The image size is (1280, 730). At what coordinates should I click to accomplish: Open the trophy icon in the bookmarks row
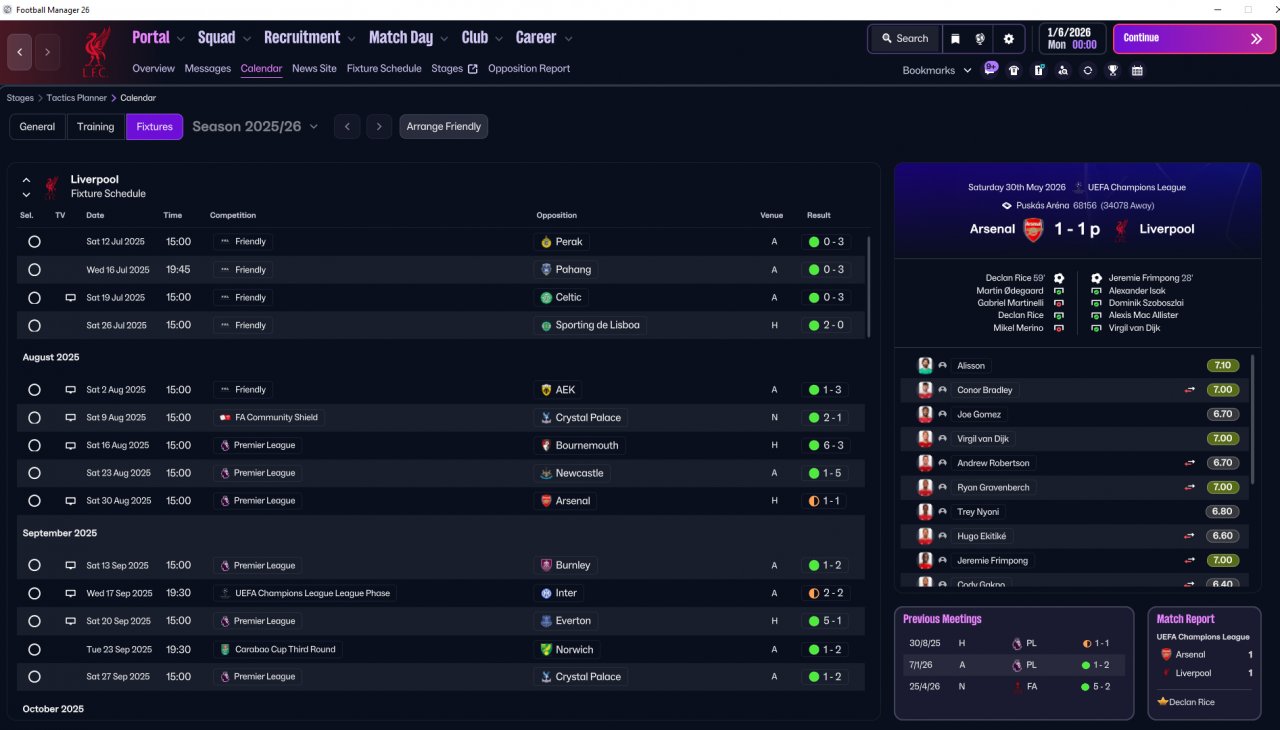pos(1113,71)
